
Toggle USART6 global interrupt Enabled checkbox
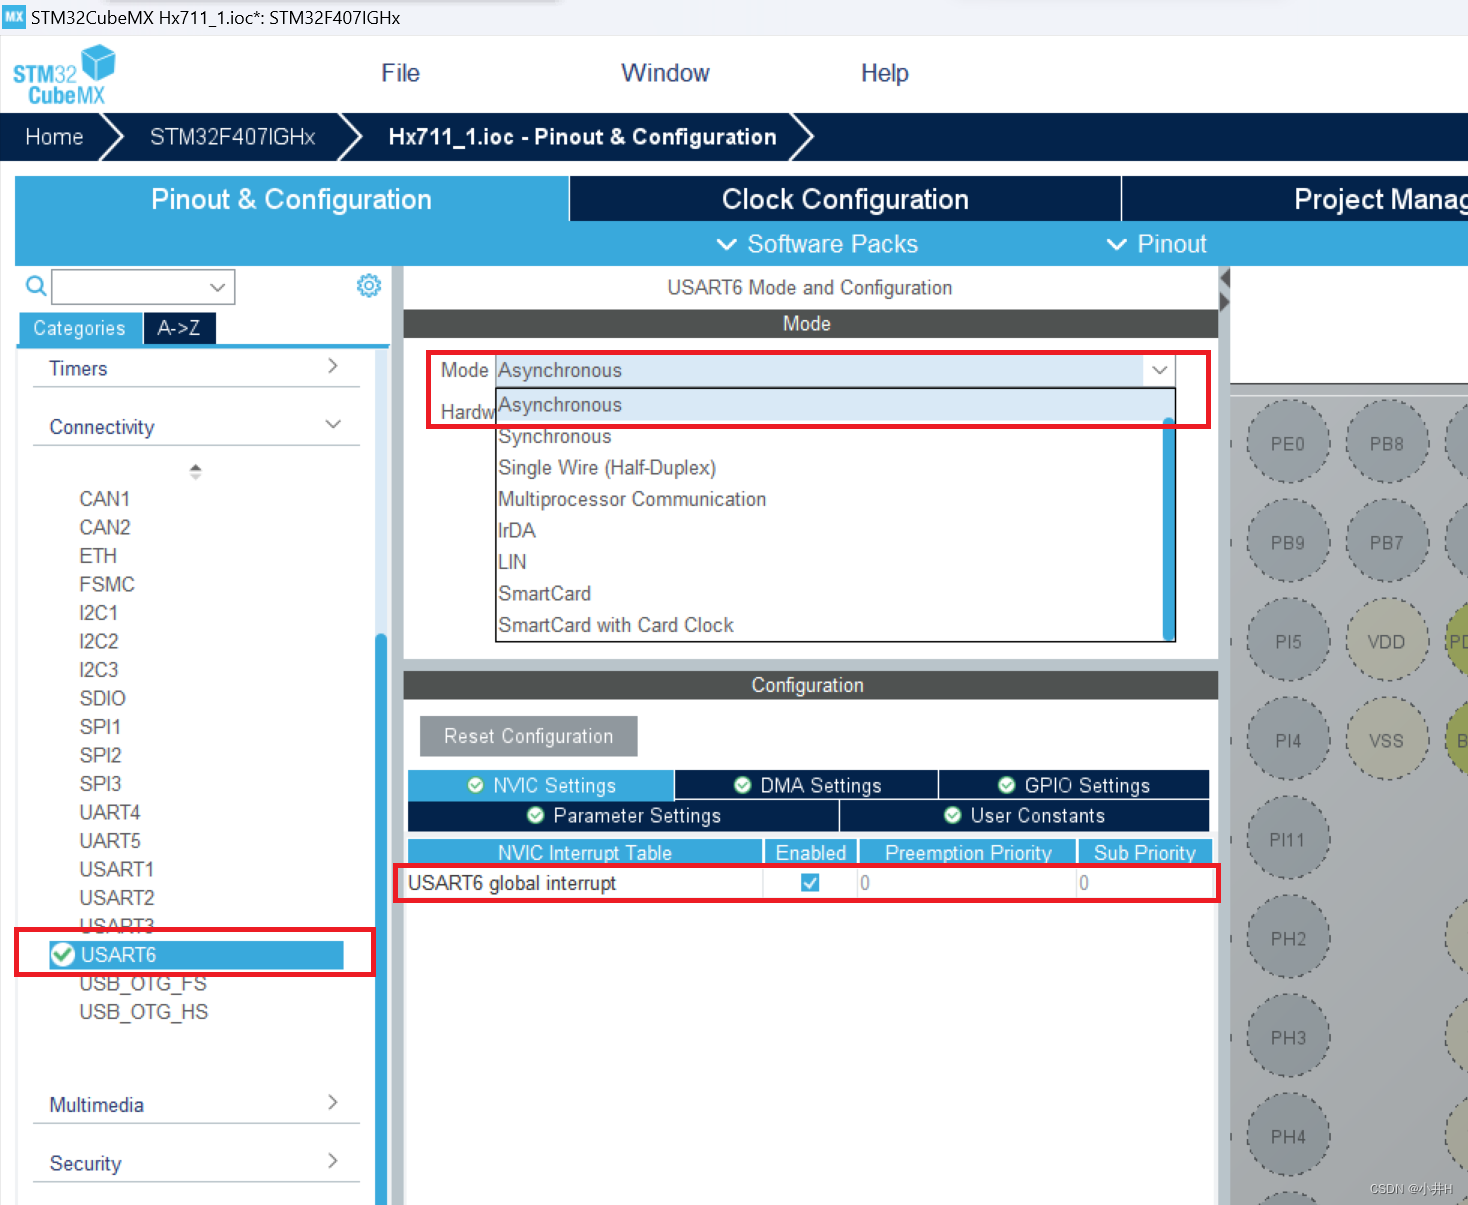pos(810,883)
